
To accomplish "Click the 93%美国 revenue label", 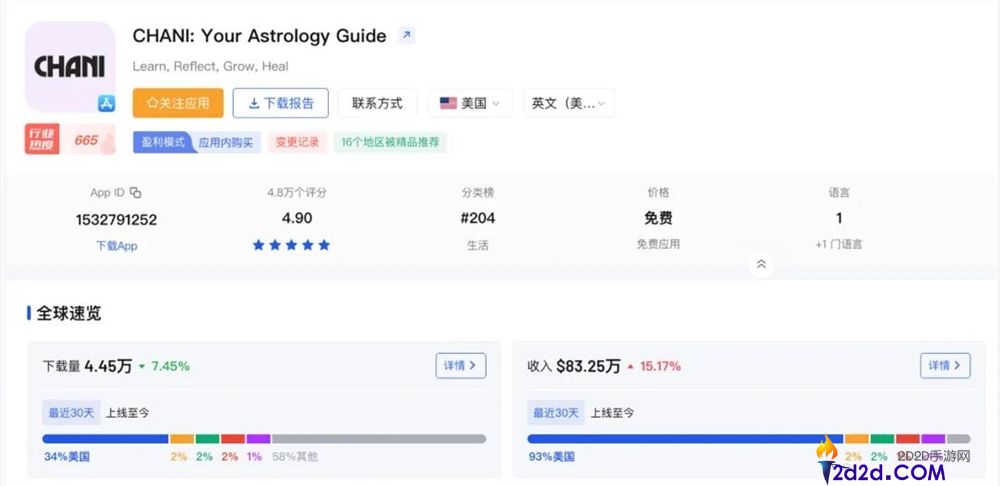I will click(552, 457).
